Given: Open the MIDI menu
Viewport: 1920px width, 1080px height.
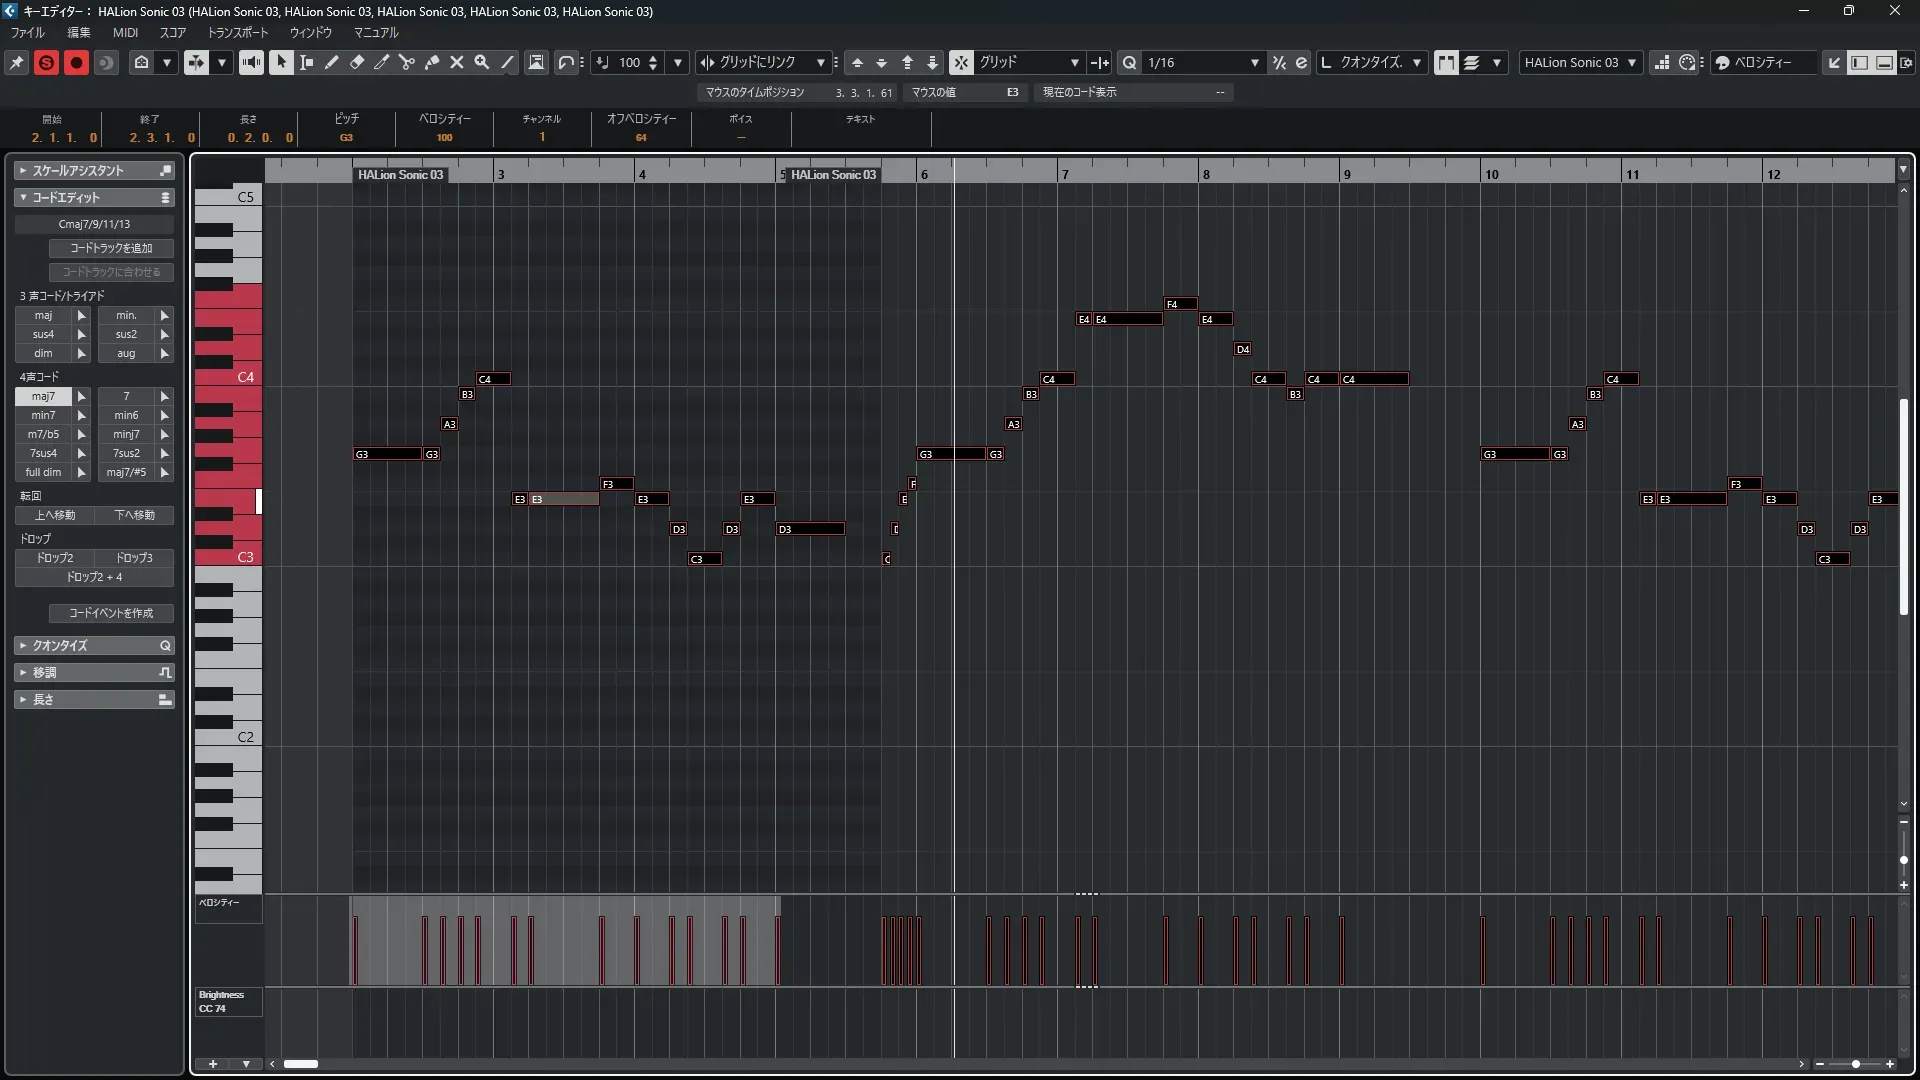Looking at the screenshot, I should (x=125, y=32).
